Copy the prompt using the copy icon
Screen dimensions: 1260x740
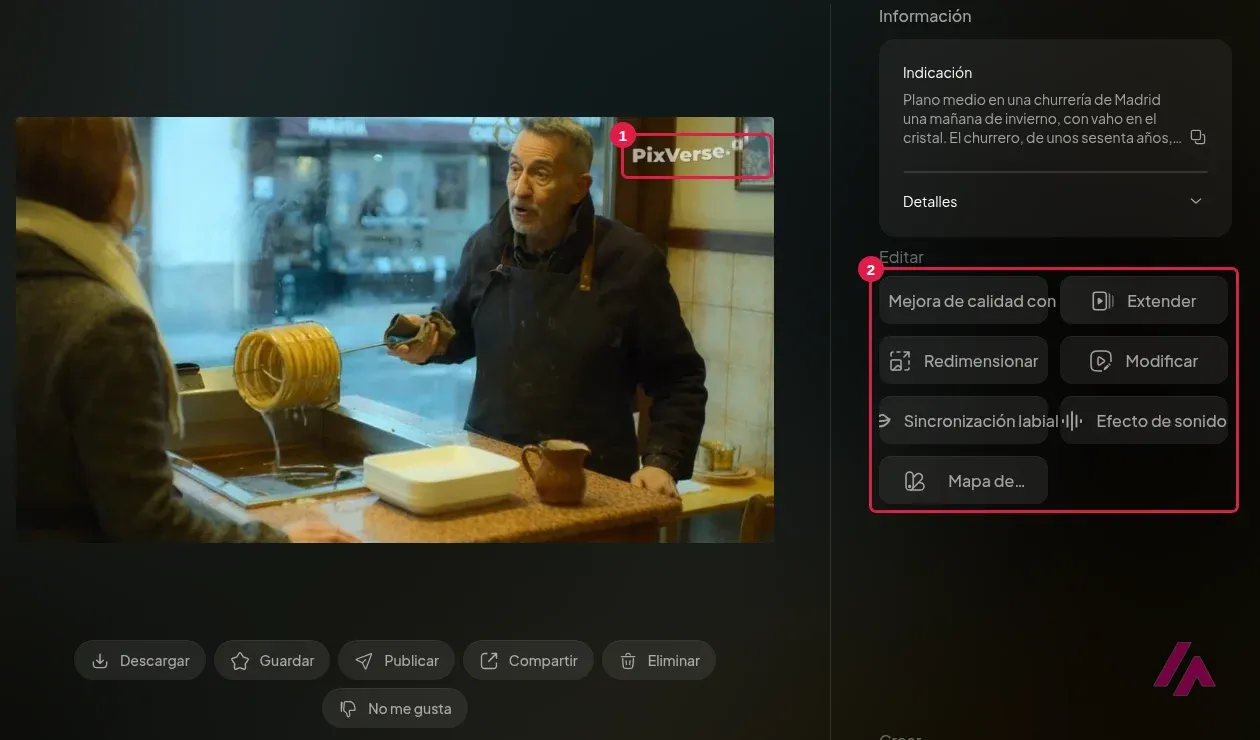click(x=1198, y=138)
